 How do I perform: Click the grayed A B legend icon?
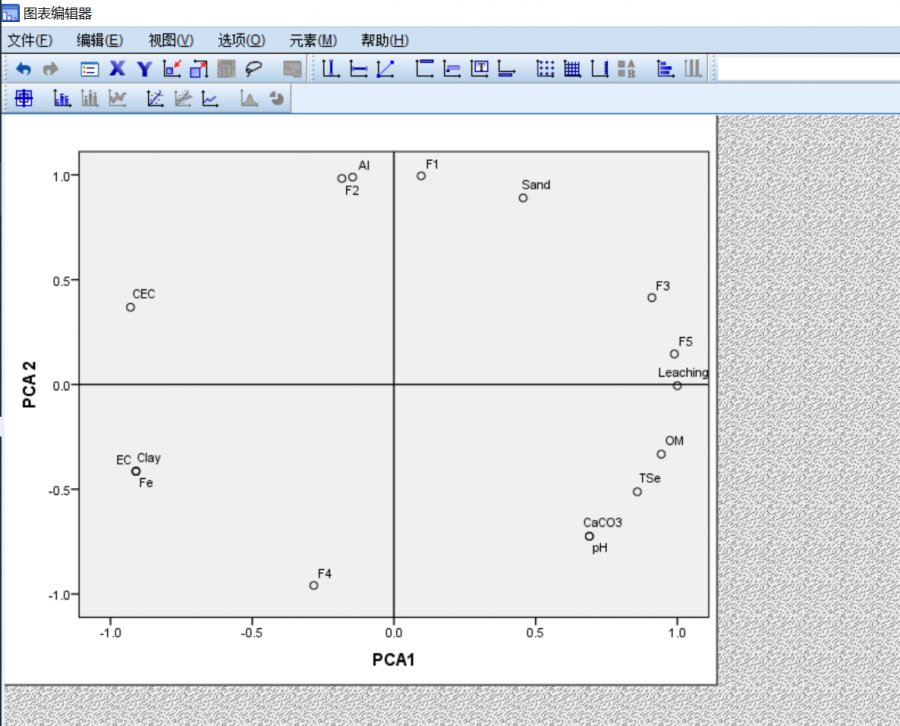pyautogui.click(x=627, y=69)
